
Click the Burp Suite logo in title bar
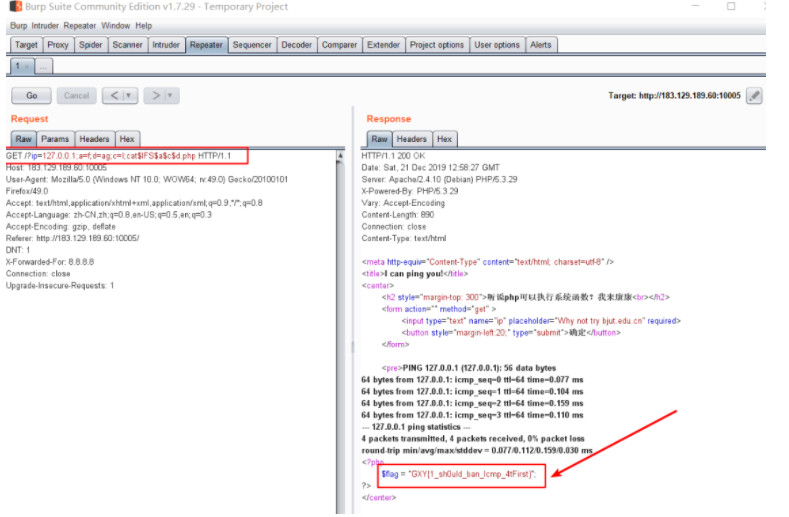tap(16, 7)
